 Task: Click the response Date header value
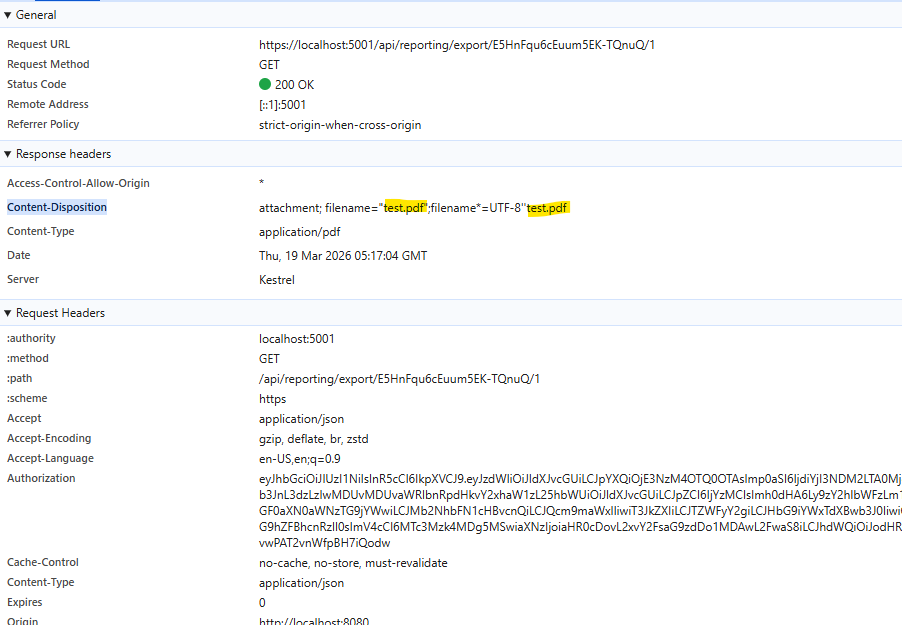343,256
